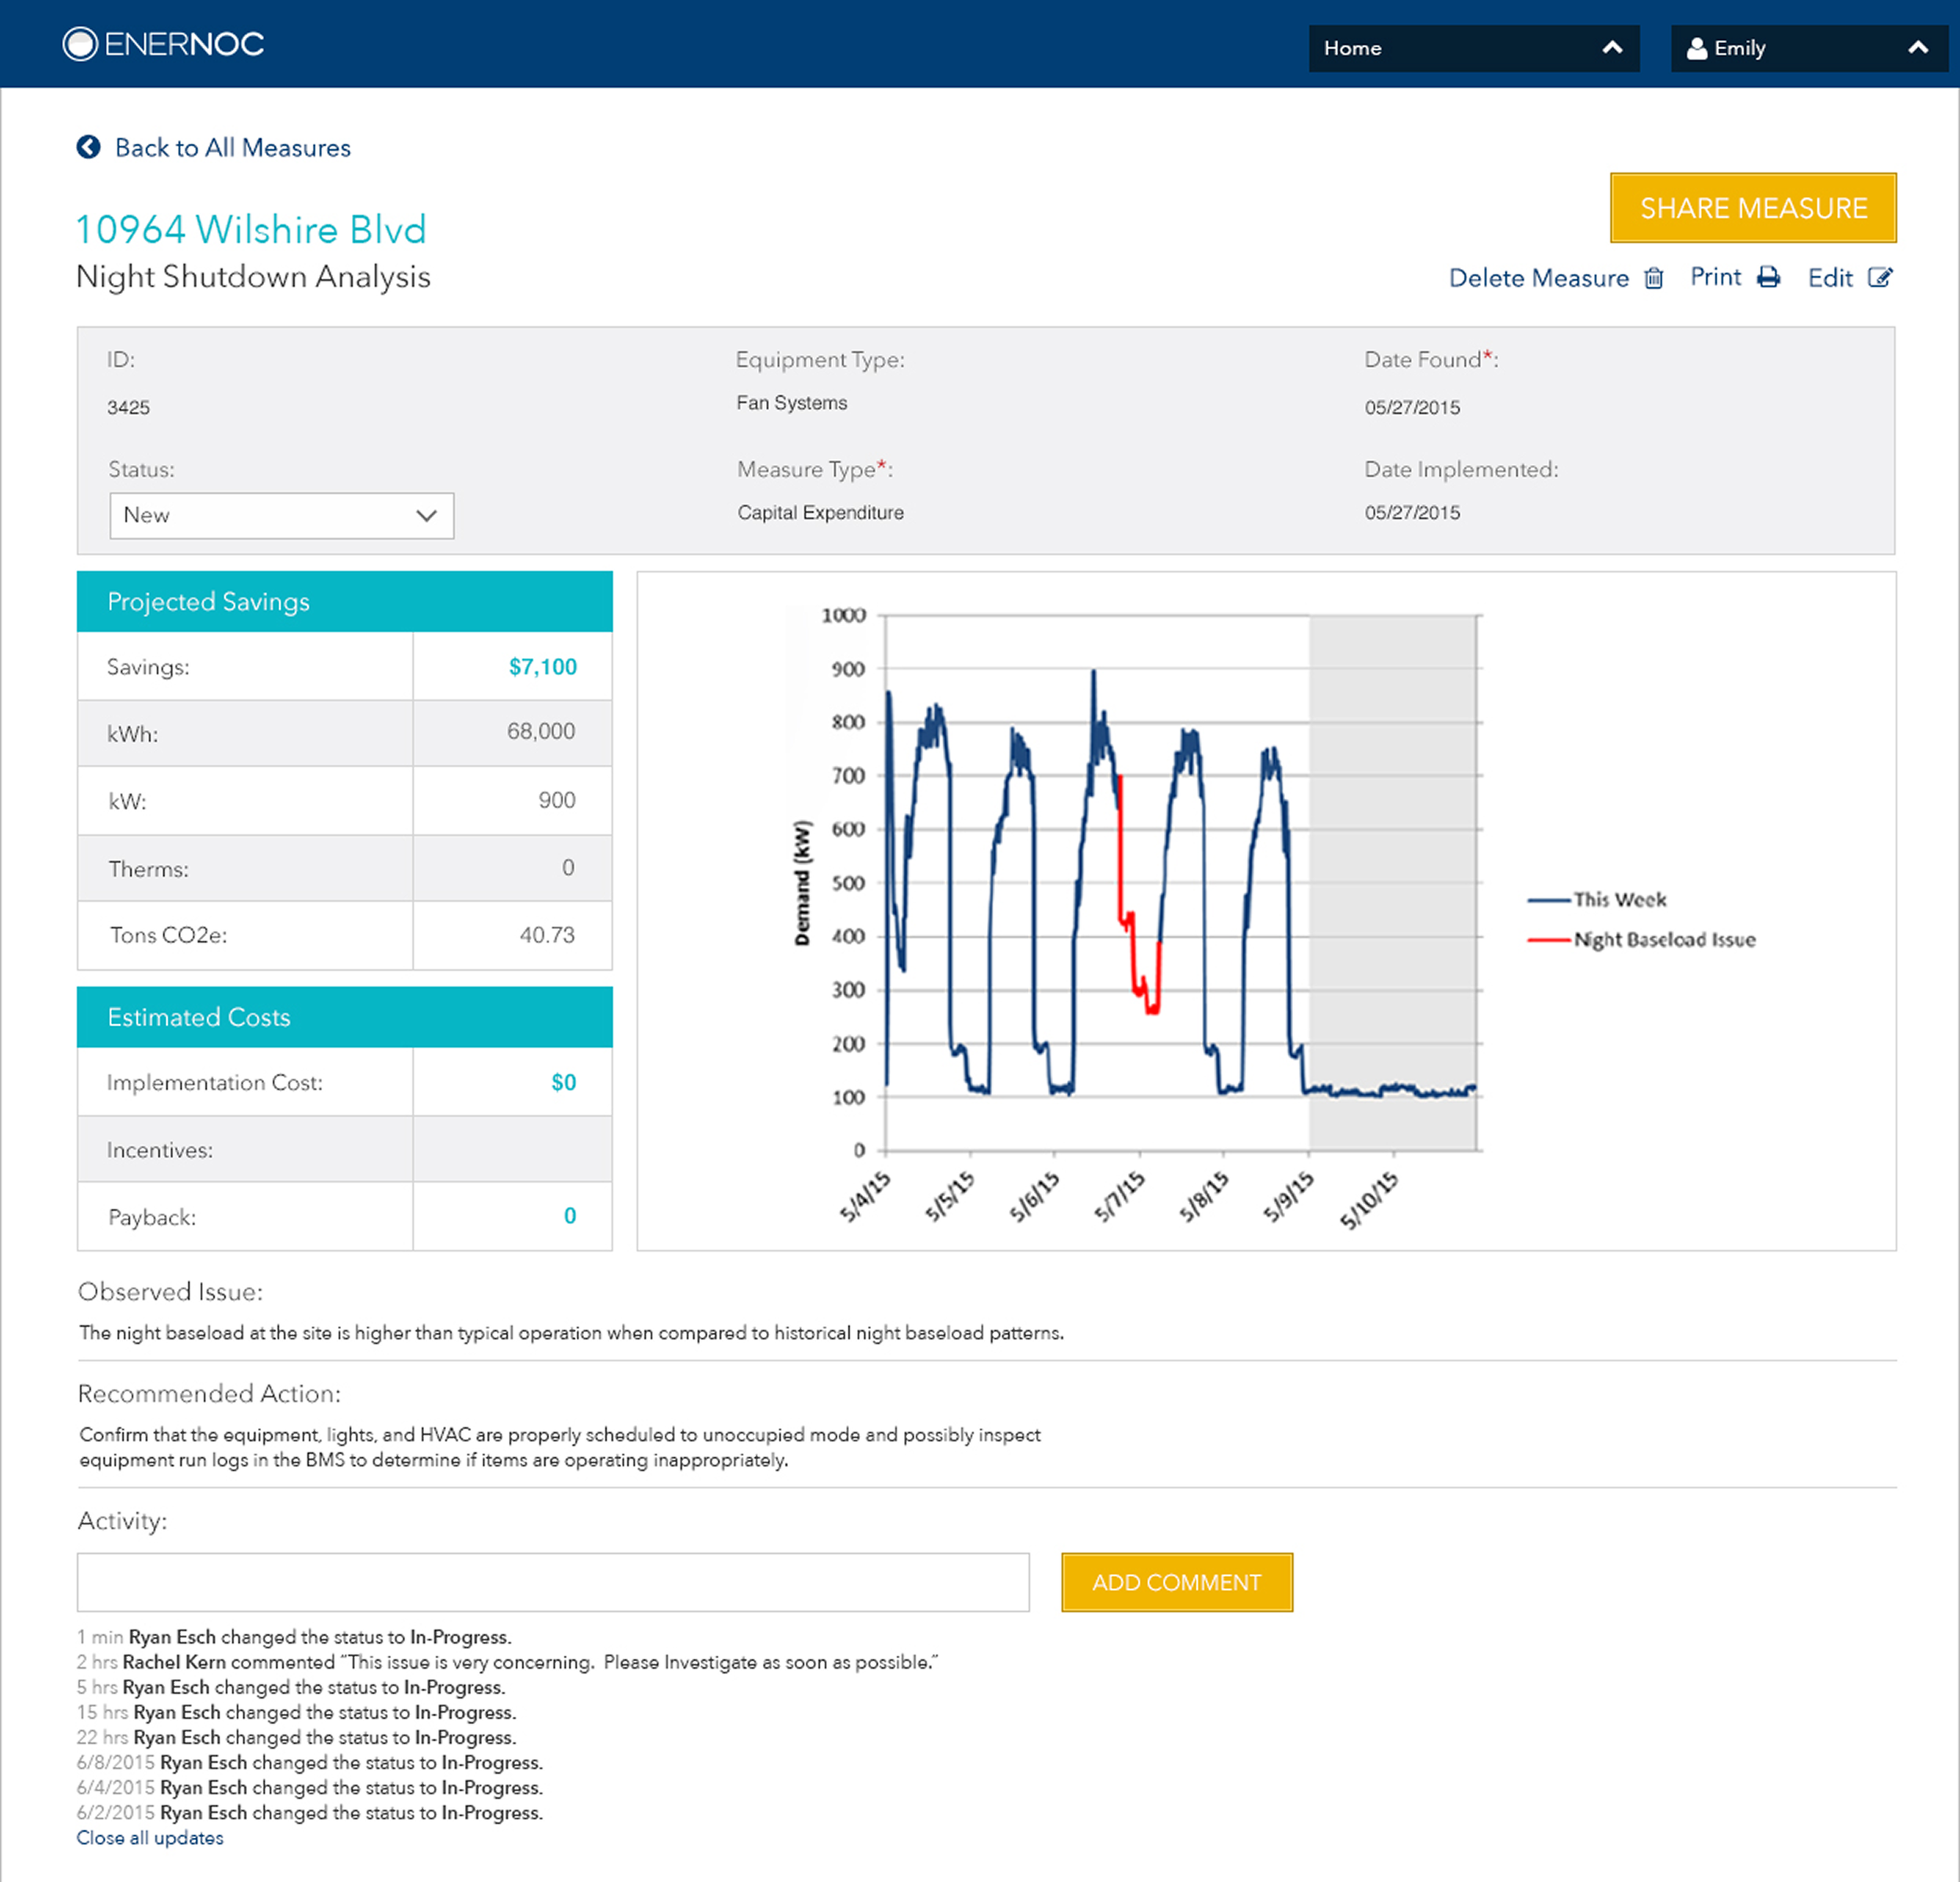Click the red Night Baseload Issue legend line

point(1549,940)
